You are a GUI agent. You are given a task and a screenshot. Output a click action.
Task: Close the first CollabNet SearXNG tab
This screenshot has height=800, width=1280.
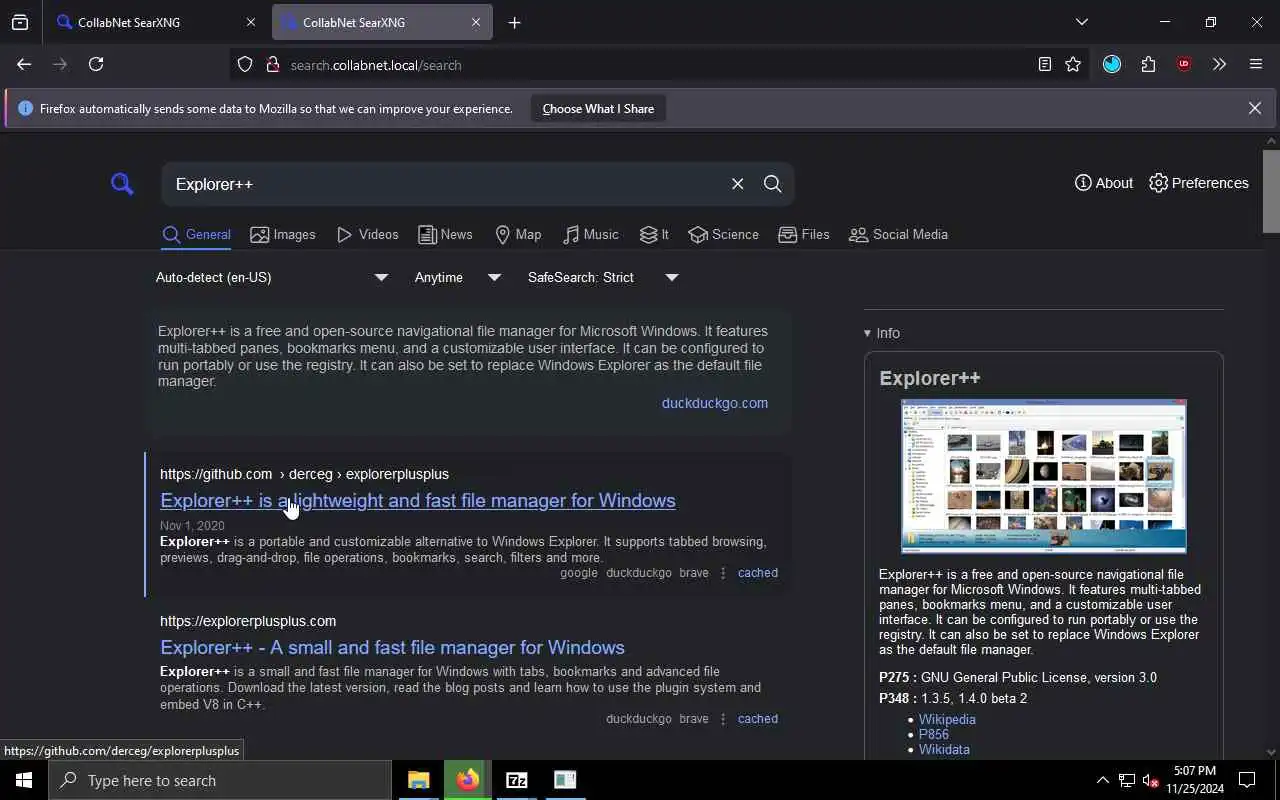pyautogui.click(x=250, y=22)
